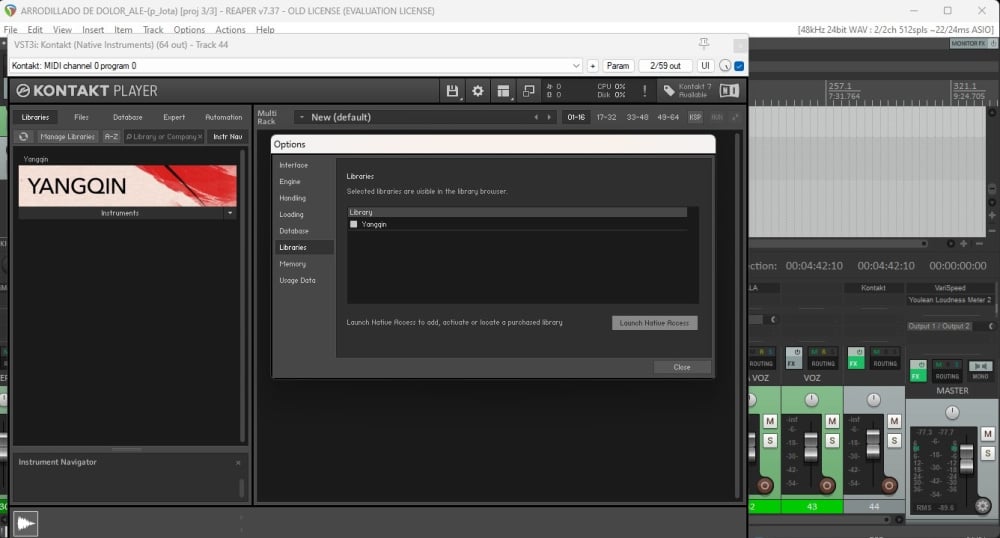Click the UI button in FX window

[x=705, y=66]
